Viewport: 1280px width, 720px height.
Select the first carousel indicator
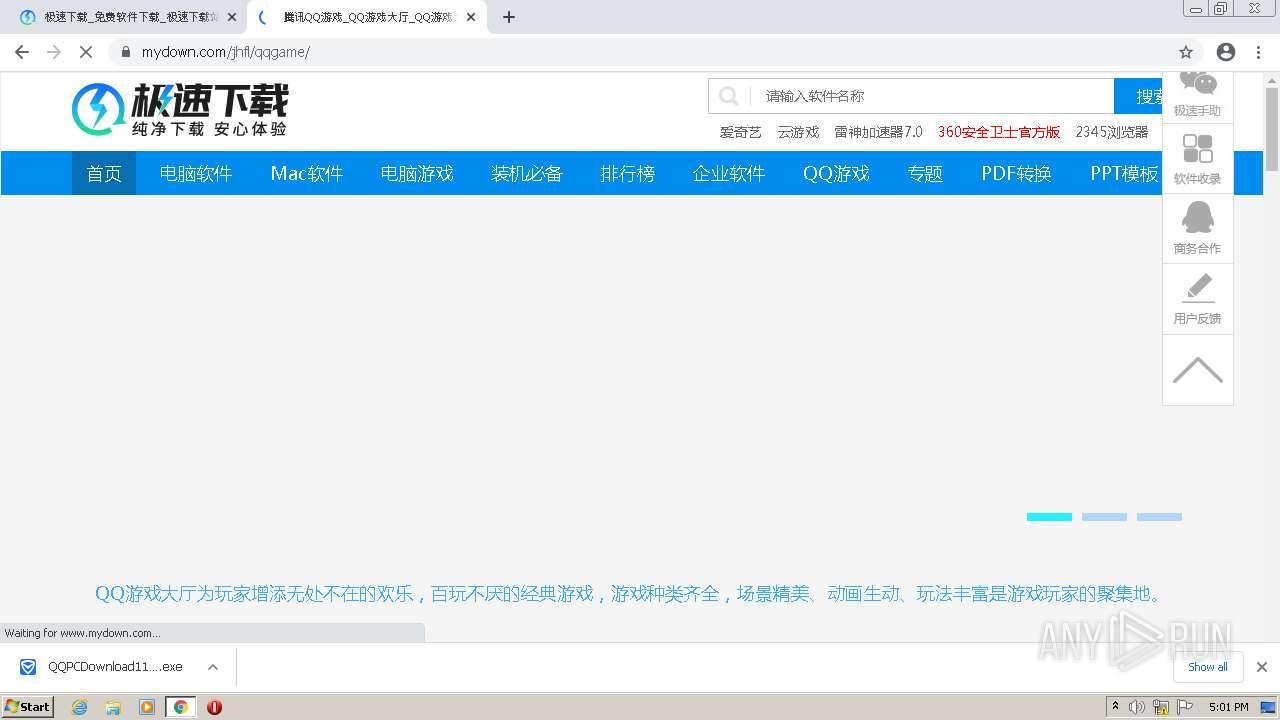[x=1049, y=517]
